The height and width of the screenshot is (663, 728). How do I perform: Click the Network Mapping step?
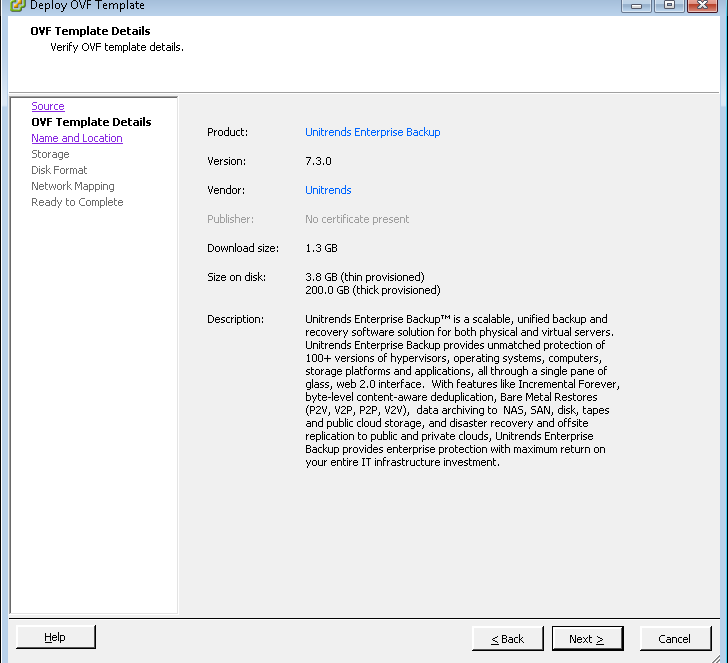tap(73, 186)
